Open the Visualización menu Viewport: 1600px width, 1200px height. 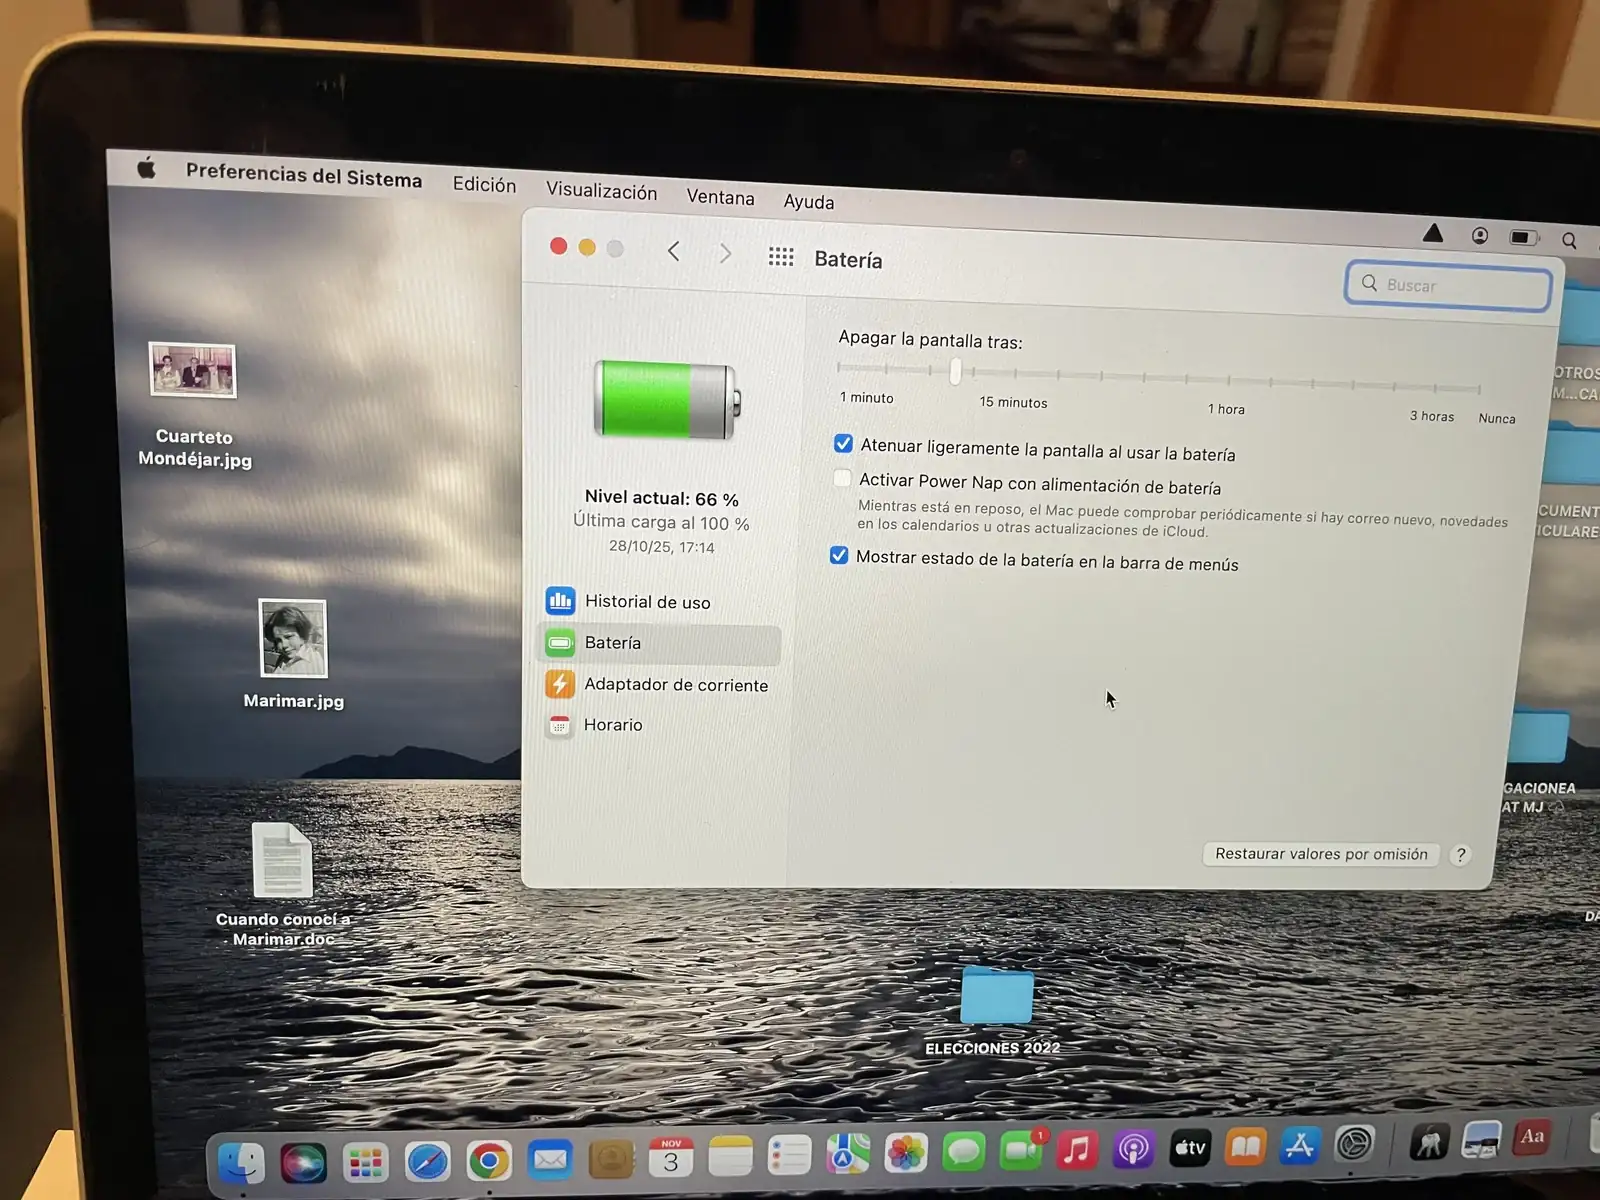[x=601, y=191]
